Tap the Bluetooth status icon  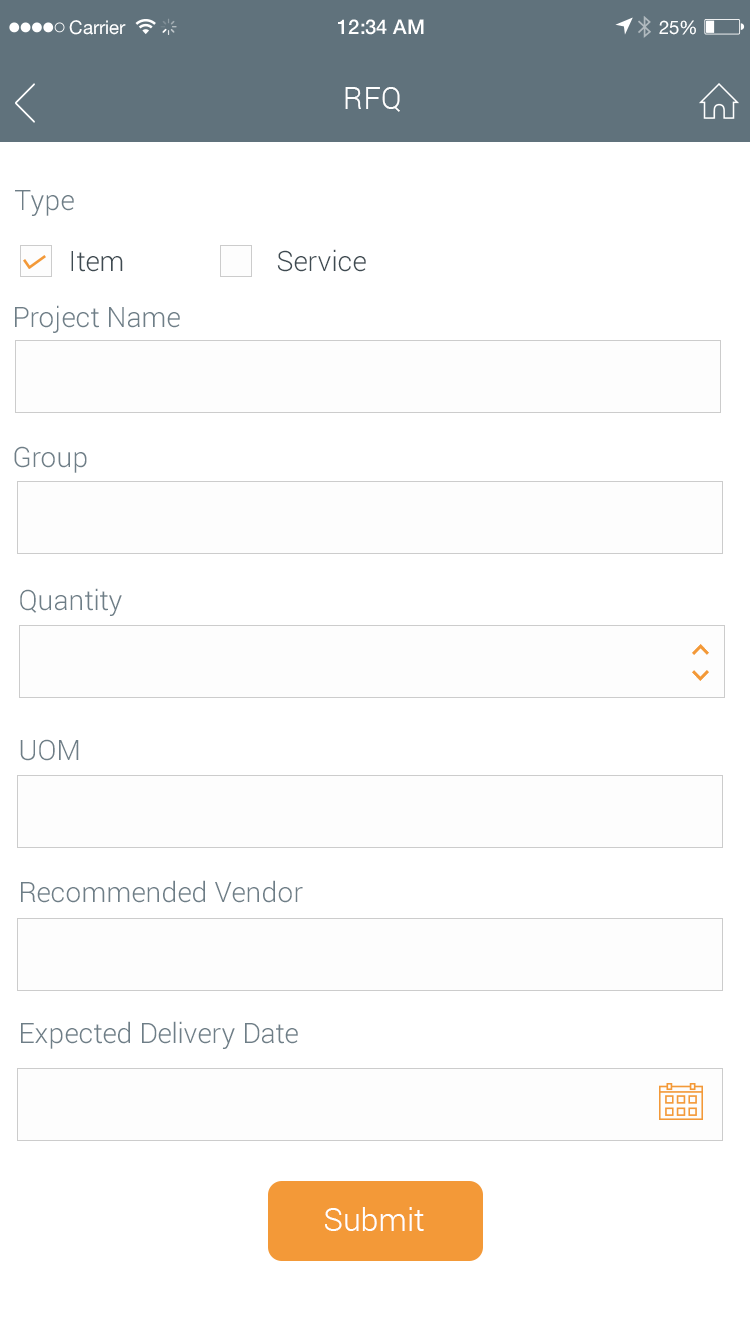tap(645, 27)
